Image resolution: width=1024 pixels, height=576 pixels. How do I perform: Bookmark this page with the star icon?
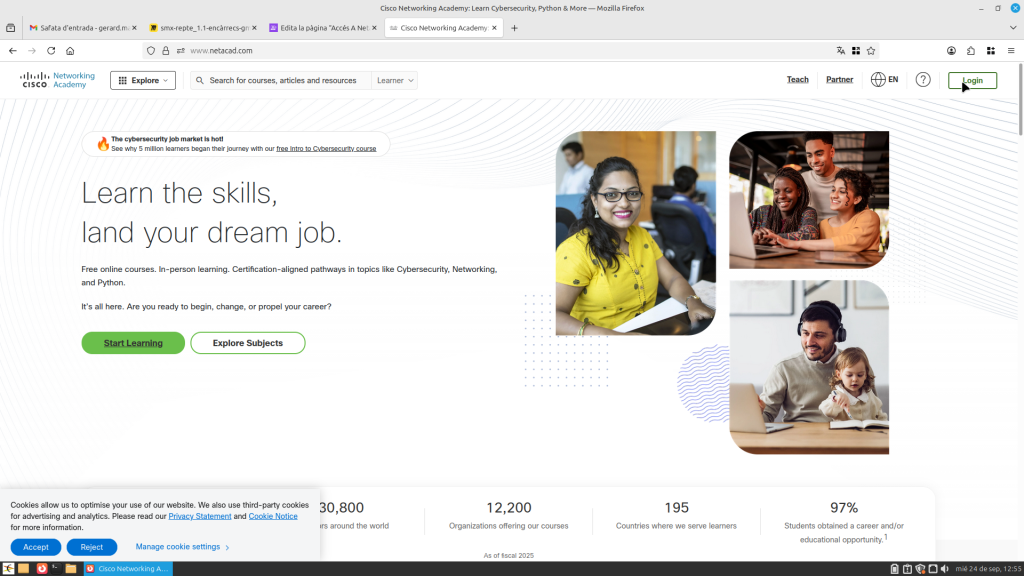point(871,50)
